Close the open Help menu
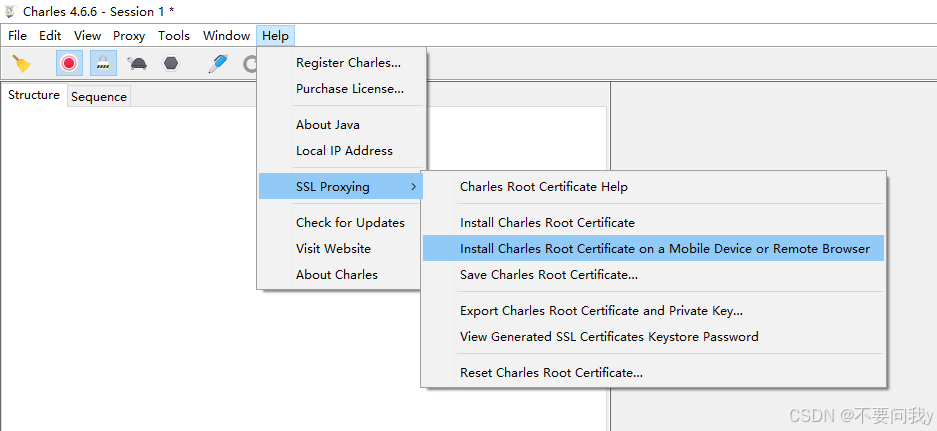 click(x=275, y=36)
